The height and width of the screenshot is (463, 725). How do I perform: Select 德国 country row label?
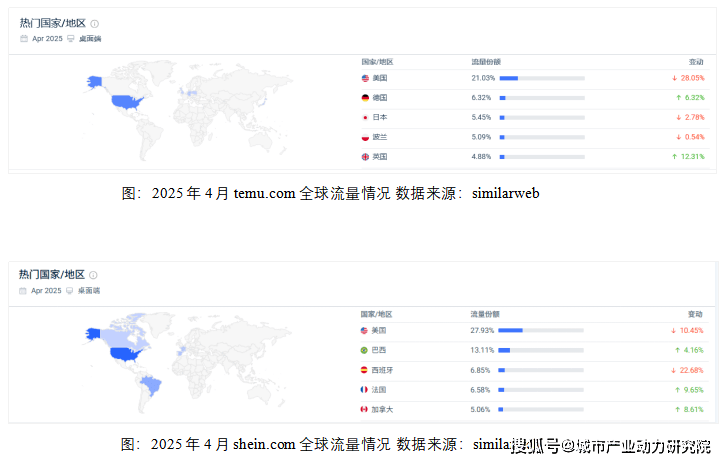tap(380, 98)
